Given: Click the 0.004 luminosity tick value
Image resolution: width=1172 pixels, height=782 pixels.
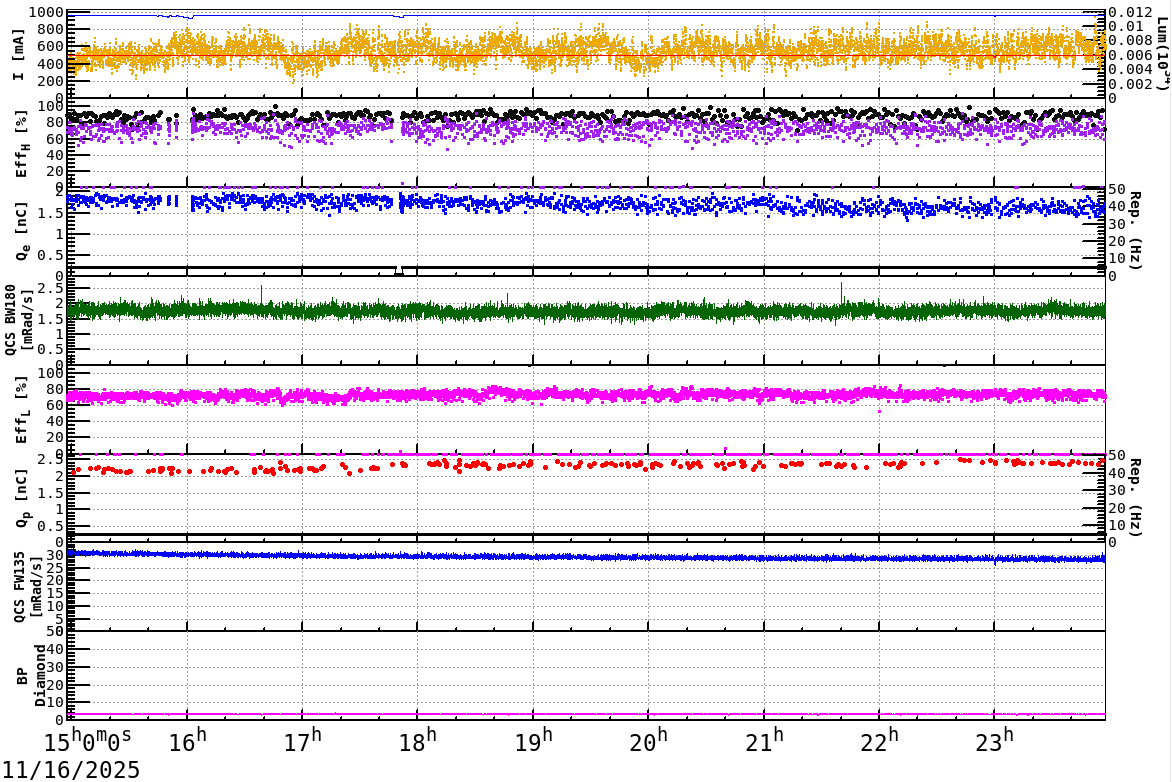Looking at the screenshot, I should [1130, 70].
